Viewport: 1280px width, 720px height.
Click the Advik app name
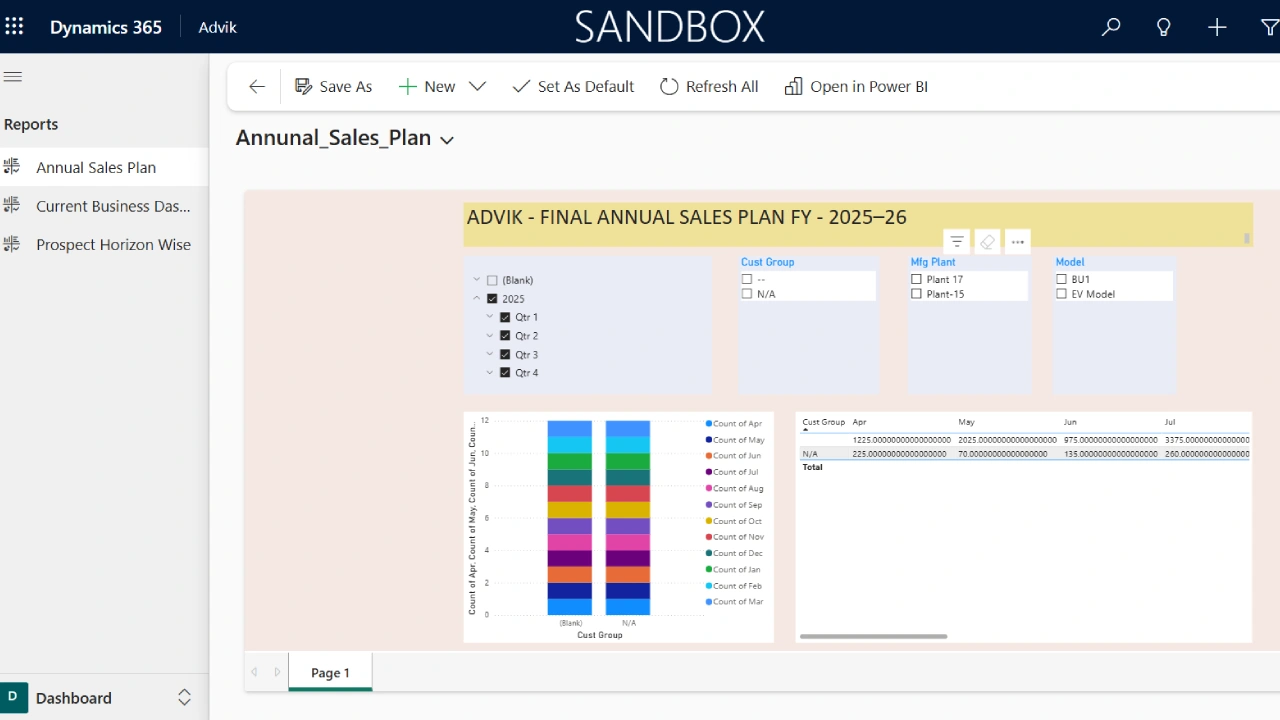pyautogui.click(x=218, y=27)
